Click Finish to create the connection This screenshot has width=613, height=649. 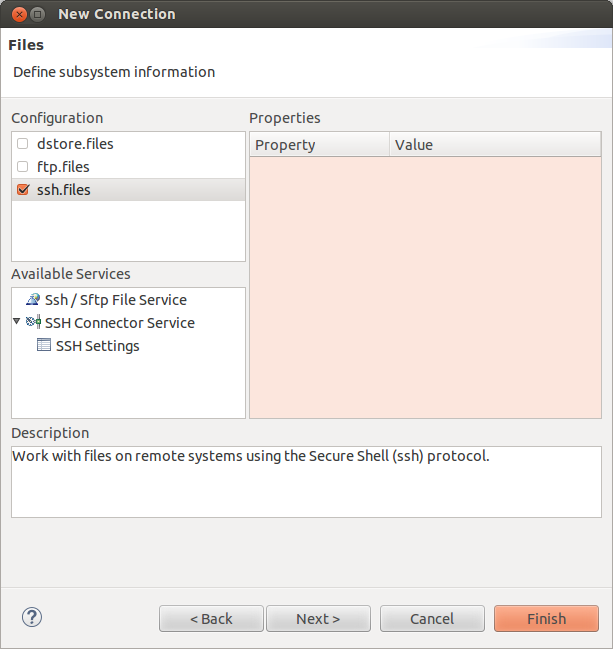[546, 618]
